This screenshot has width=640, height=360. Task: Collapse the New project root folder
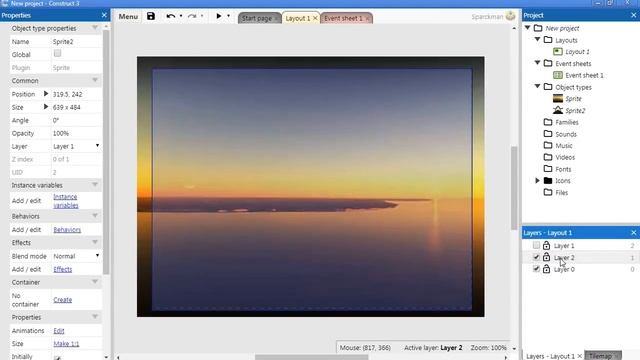(528, 28)
